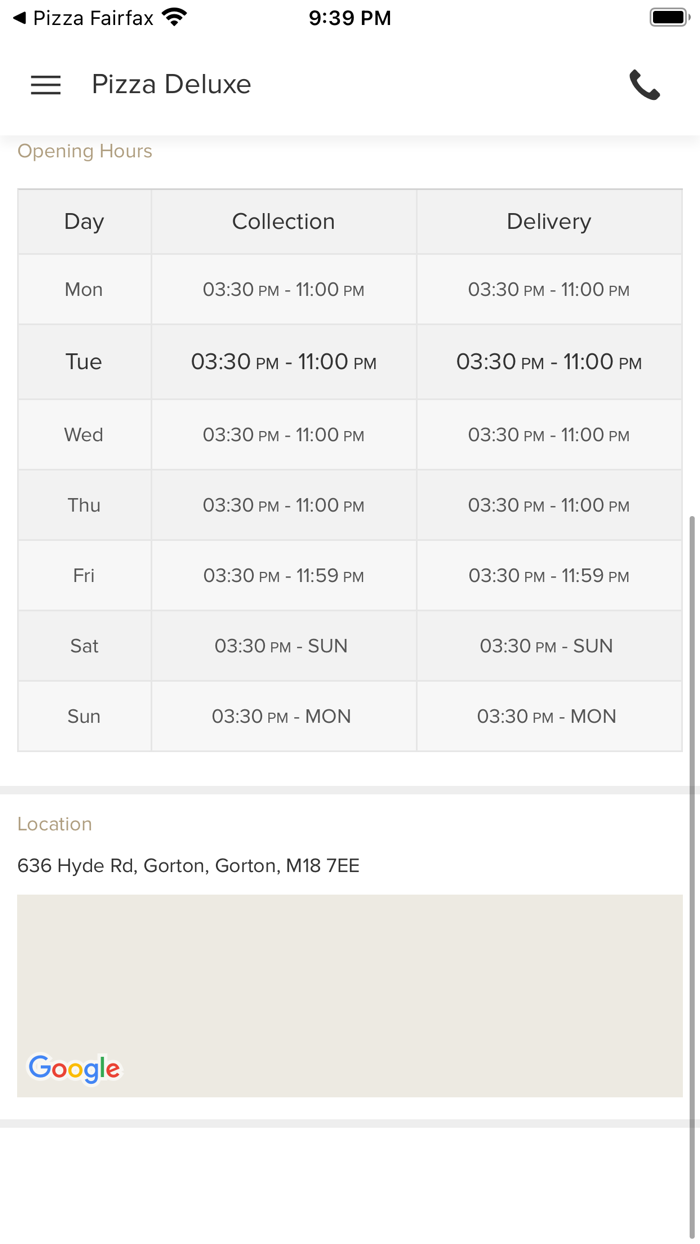Open the hamburger menu
This screenshot has height=1244, width=700.
(x=46, y=85)
